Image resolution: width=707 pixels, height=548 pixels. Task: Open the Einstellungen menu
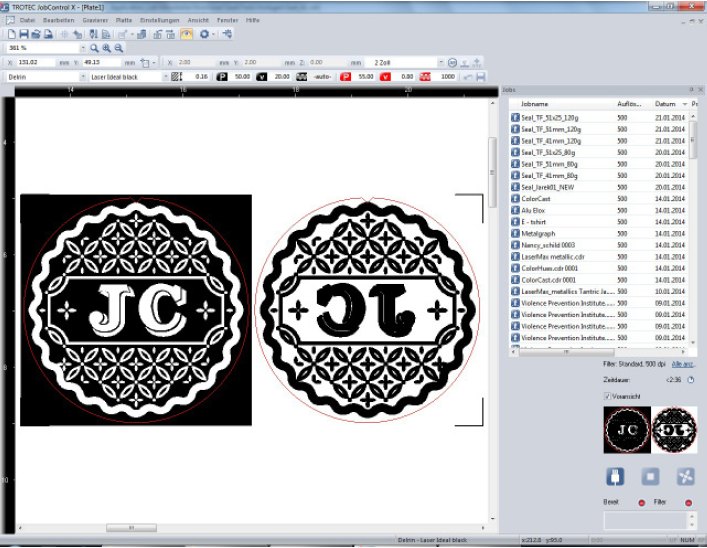(x=159, y=20)
